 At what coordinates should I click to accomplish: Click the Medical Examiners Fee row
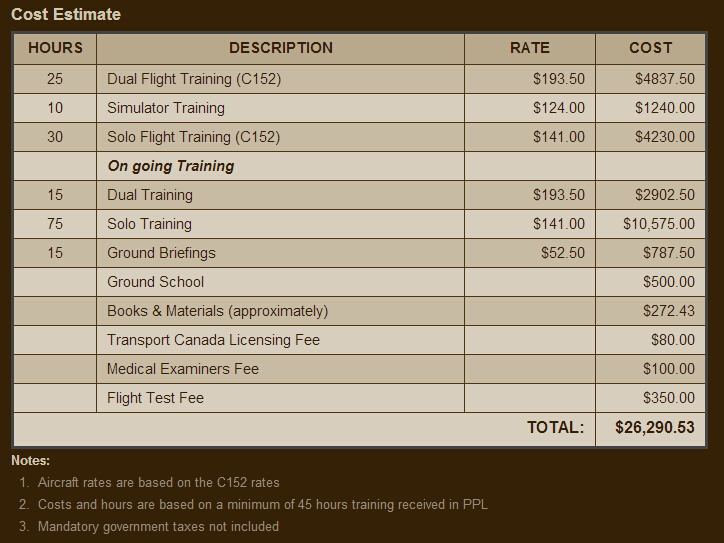pos(359,369)
